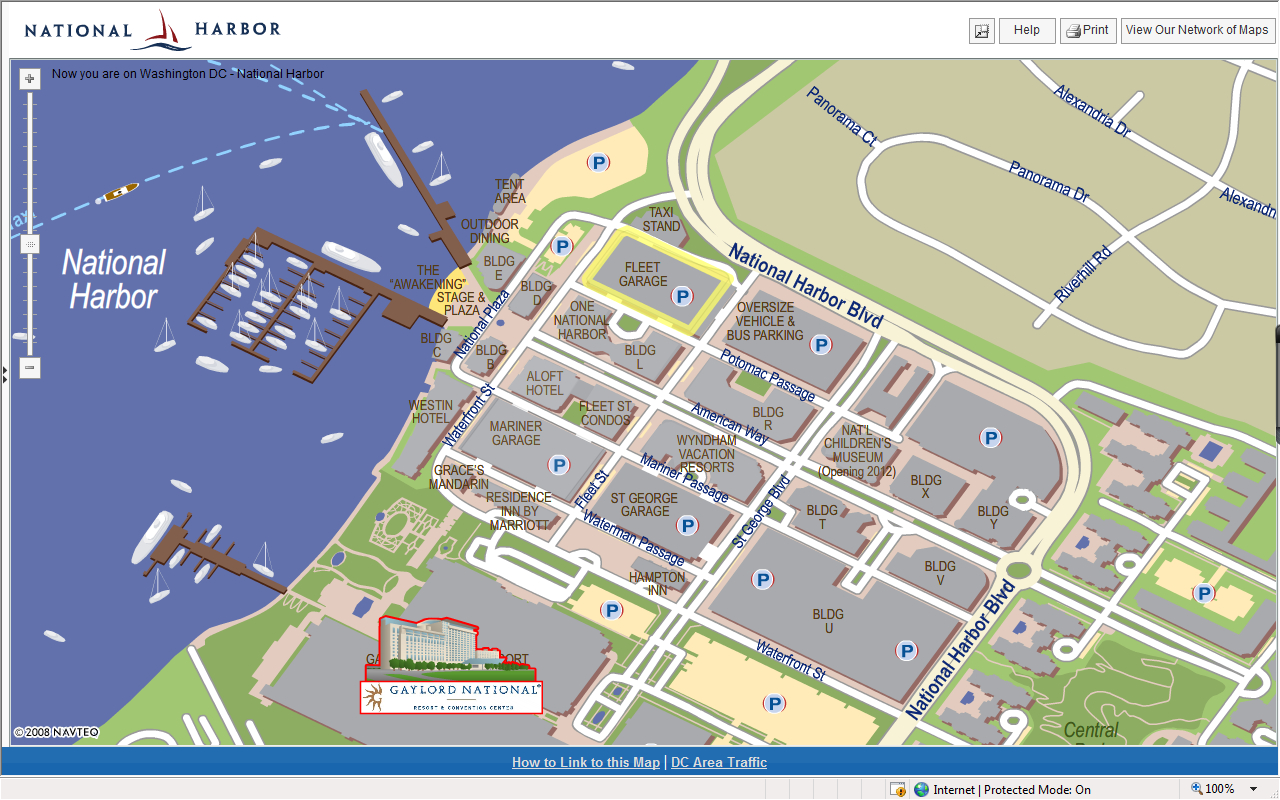The image size is (1280, 800).
Task: Click the Taxi Stand label
Action: [662, 219]
